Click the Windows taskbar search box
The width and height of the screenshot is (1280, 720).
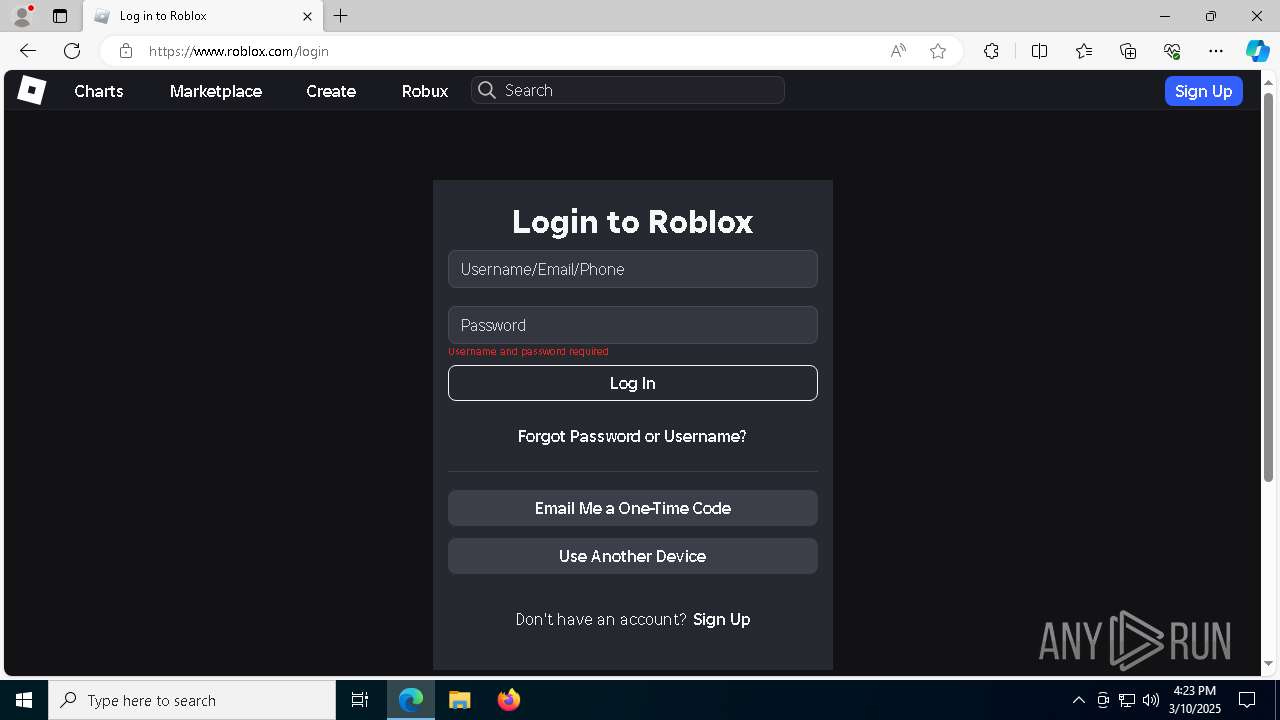[192, 700]
